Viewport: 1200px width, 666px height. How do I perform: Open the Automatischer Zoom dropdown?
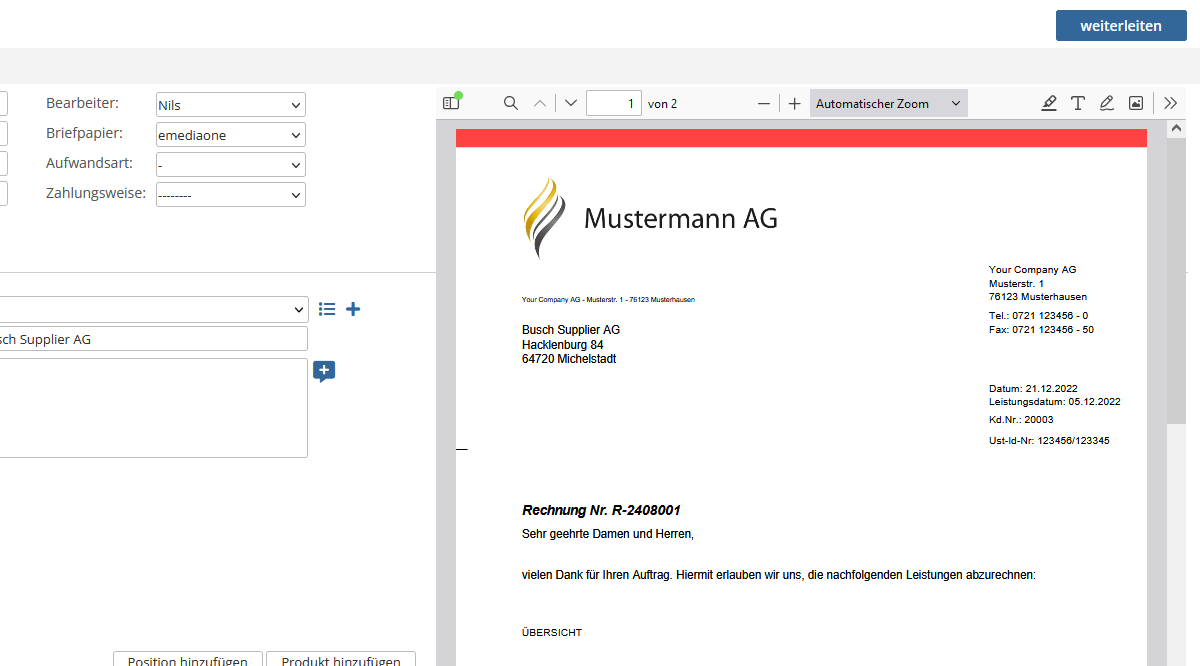[888, 103]
